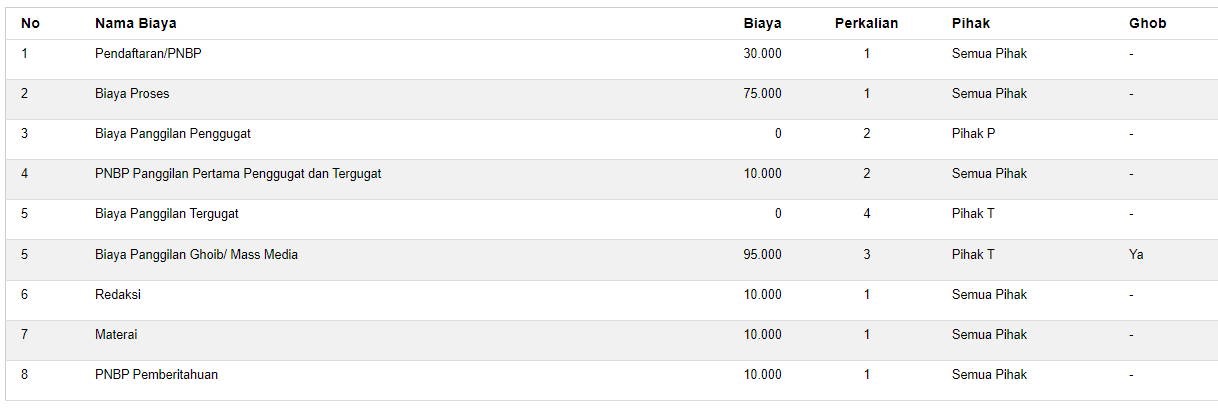Image resolution: width=1218 pixels, height=408 pixels.
Task: Click the "Perkalian" column header
Action: 866,23
